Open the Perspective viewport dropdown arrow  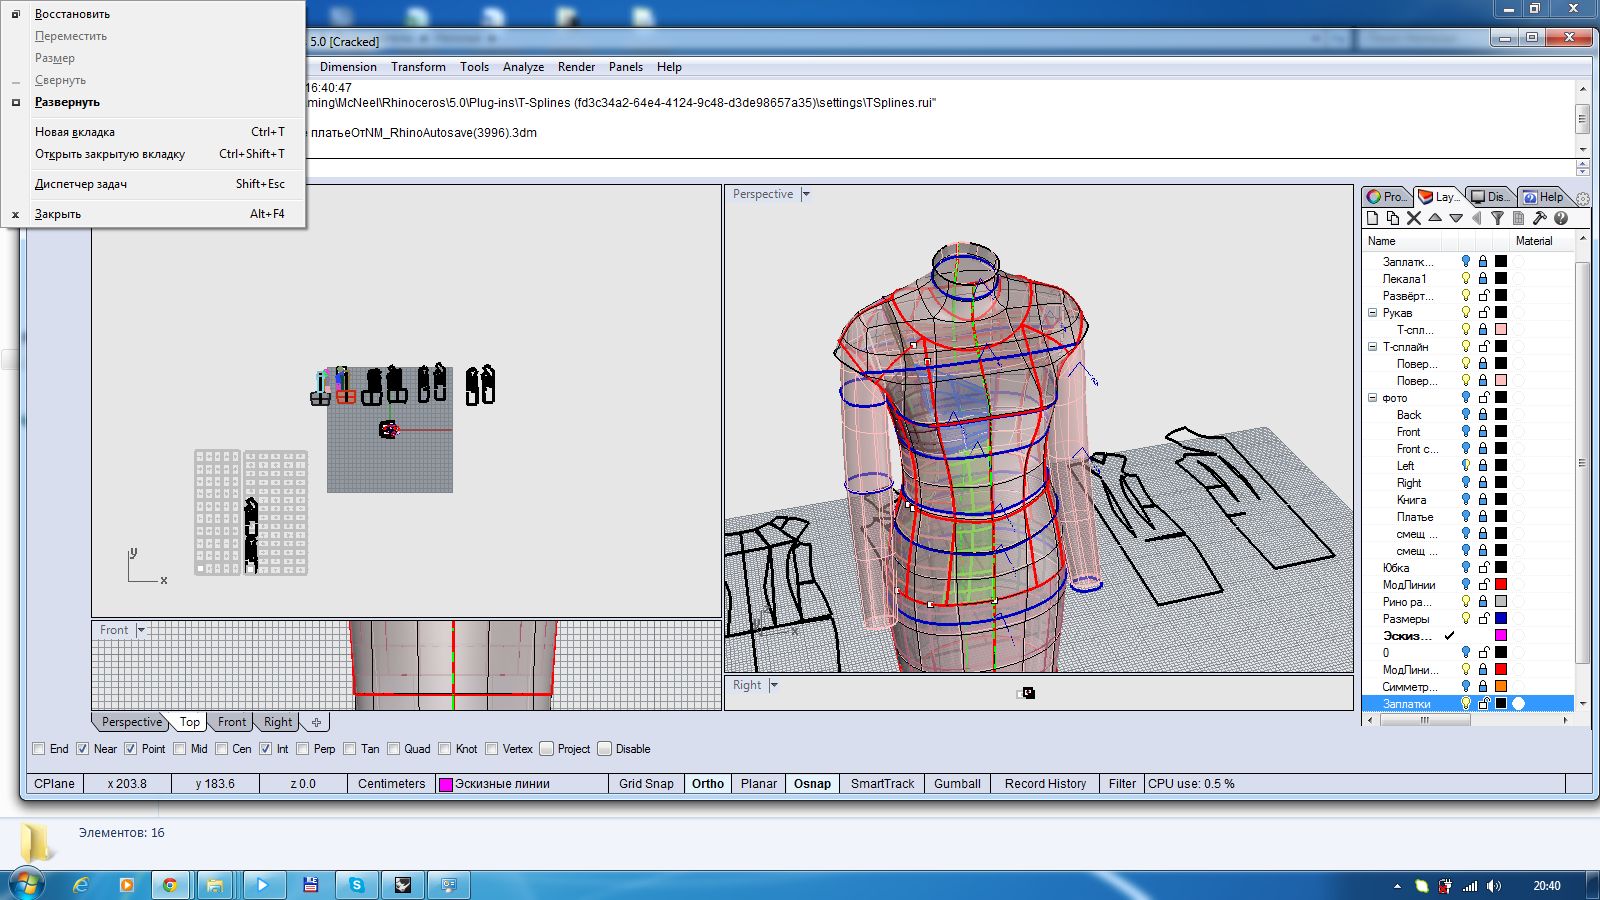pyautogui.click(x=806, y=195)
